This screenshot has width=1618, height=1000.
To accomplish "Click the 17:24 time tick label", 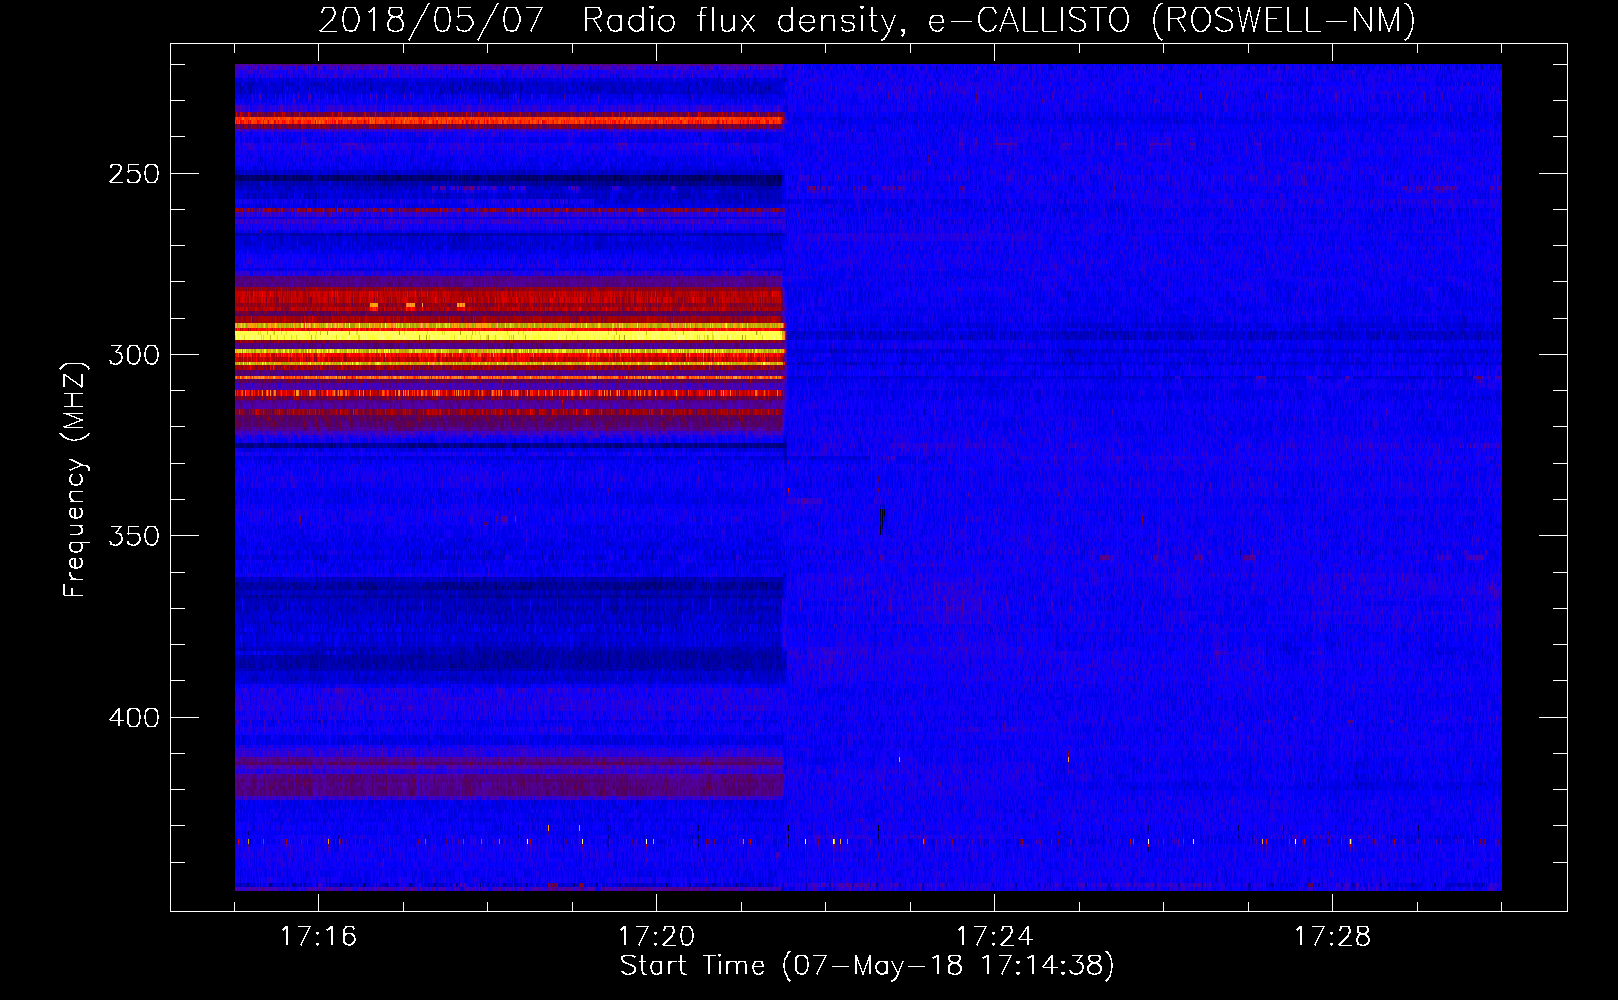I will click(994, 936).
